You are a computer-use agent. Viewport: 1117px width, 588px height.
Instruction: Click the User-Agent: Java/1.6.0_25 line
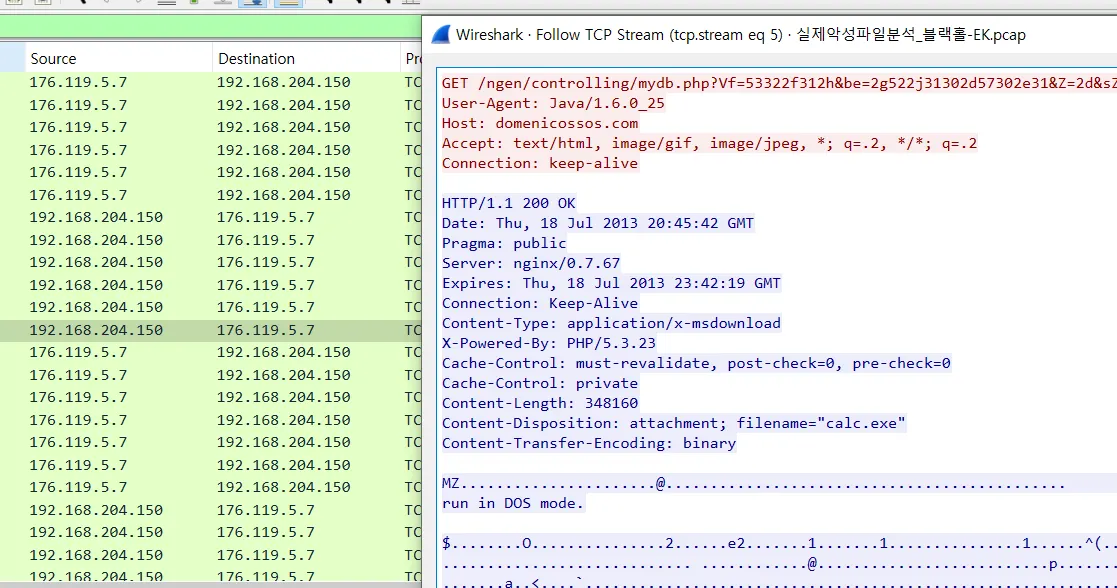tap(553, 103)
